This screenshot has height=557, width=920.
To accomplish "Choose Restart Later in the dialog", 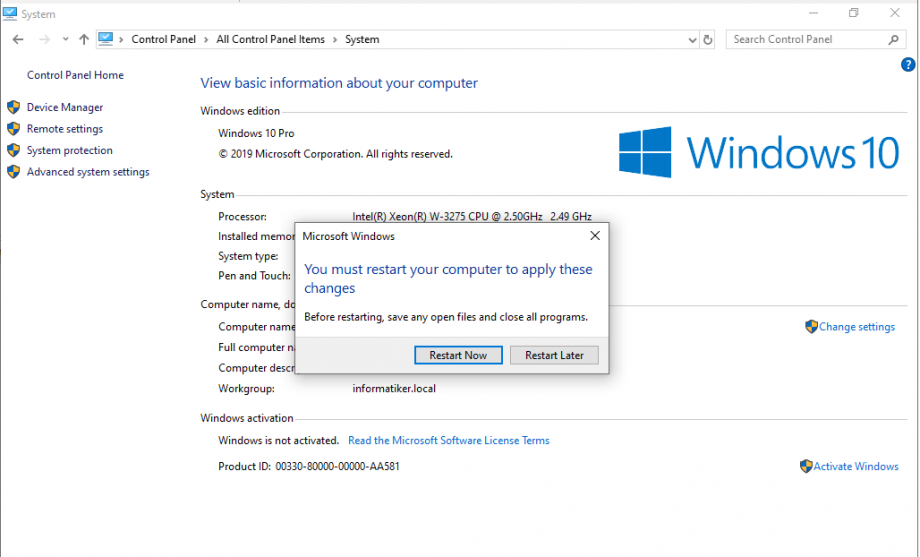I will click(554, 355).
